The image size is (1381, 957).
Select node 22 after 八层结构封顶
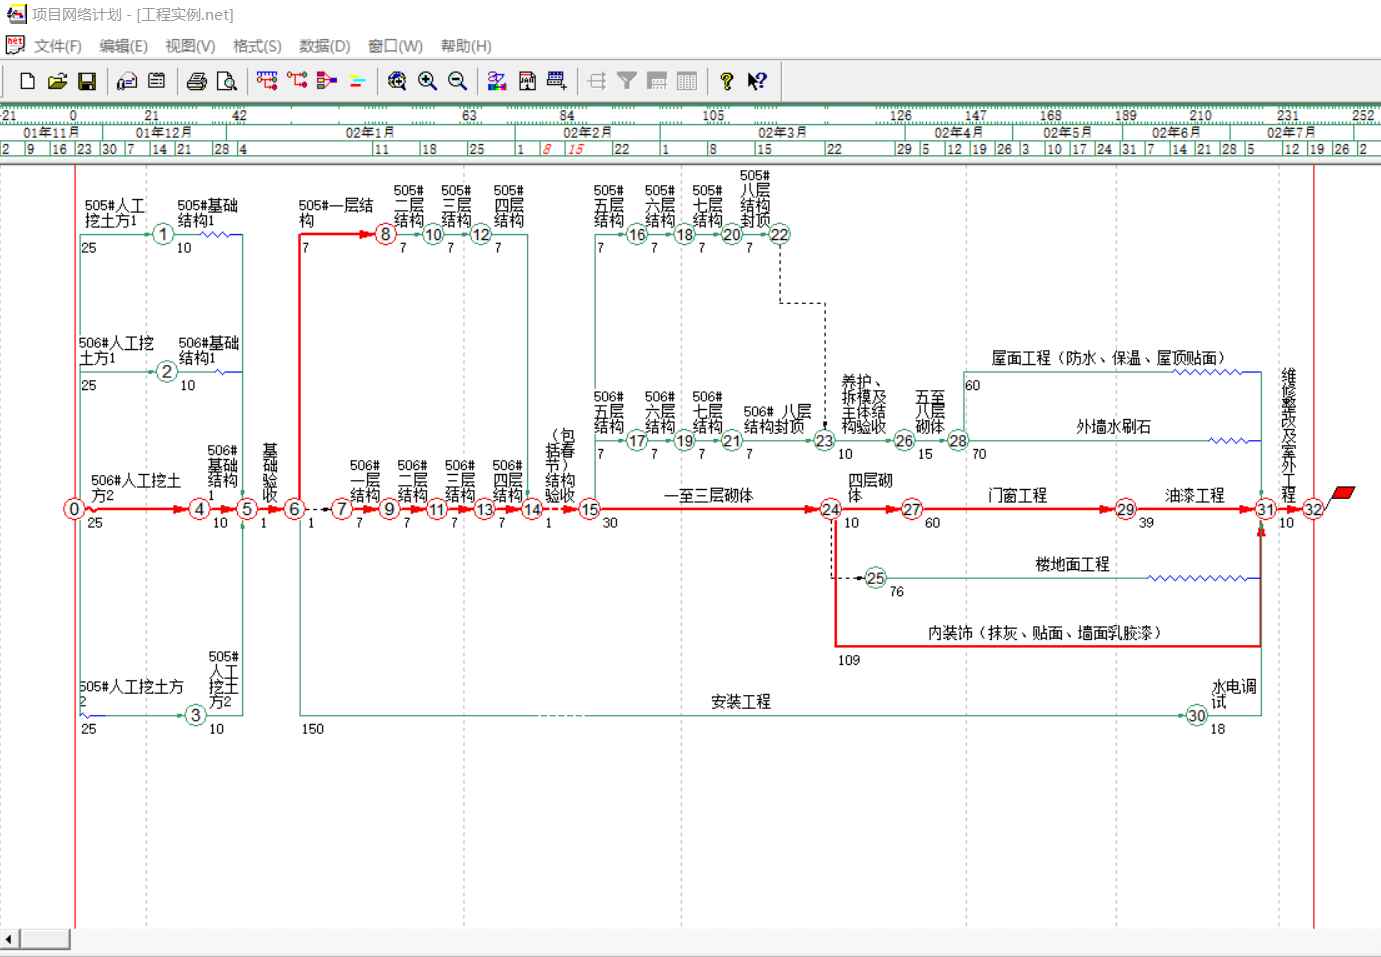[780, 235]
